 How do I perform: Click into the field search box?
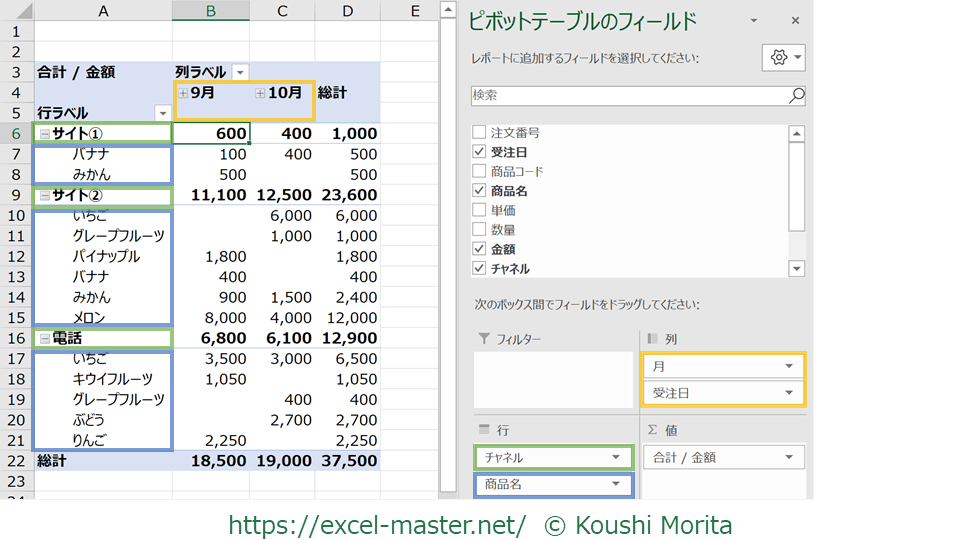tap(628, 96)
